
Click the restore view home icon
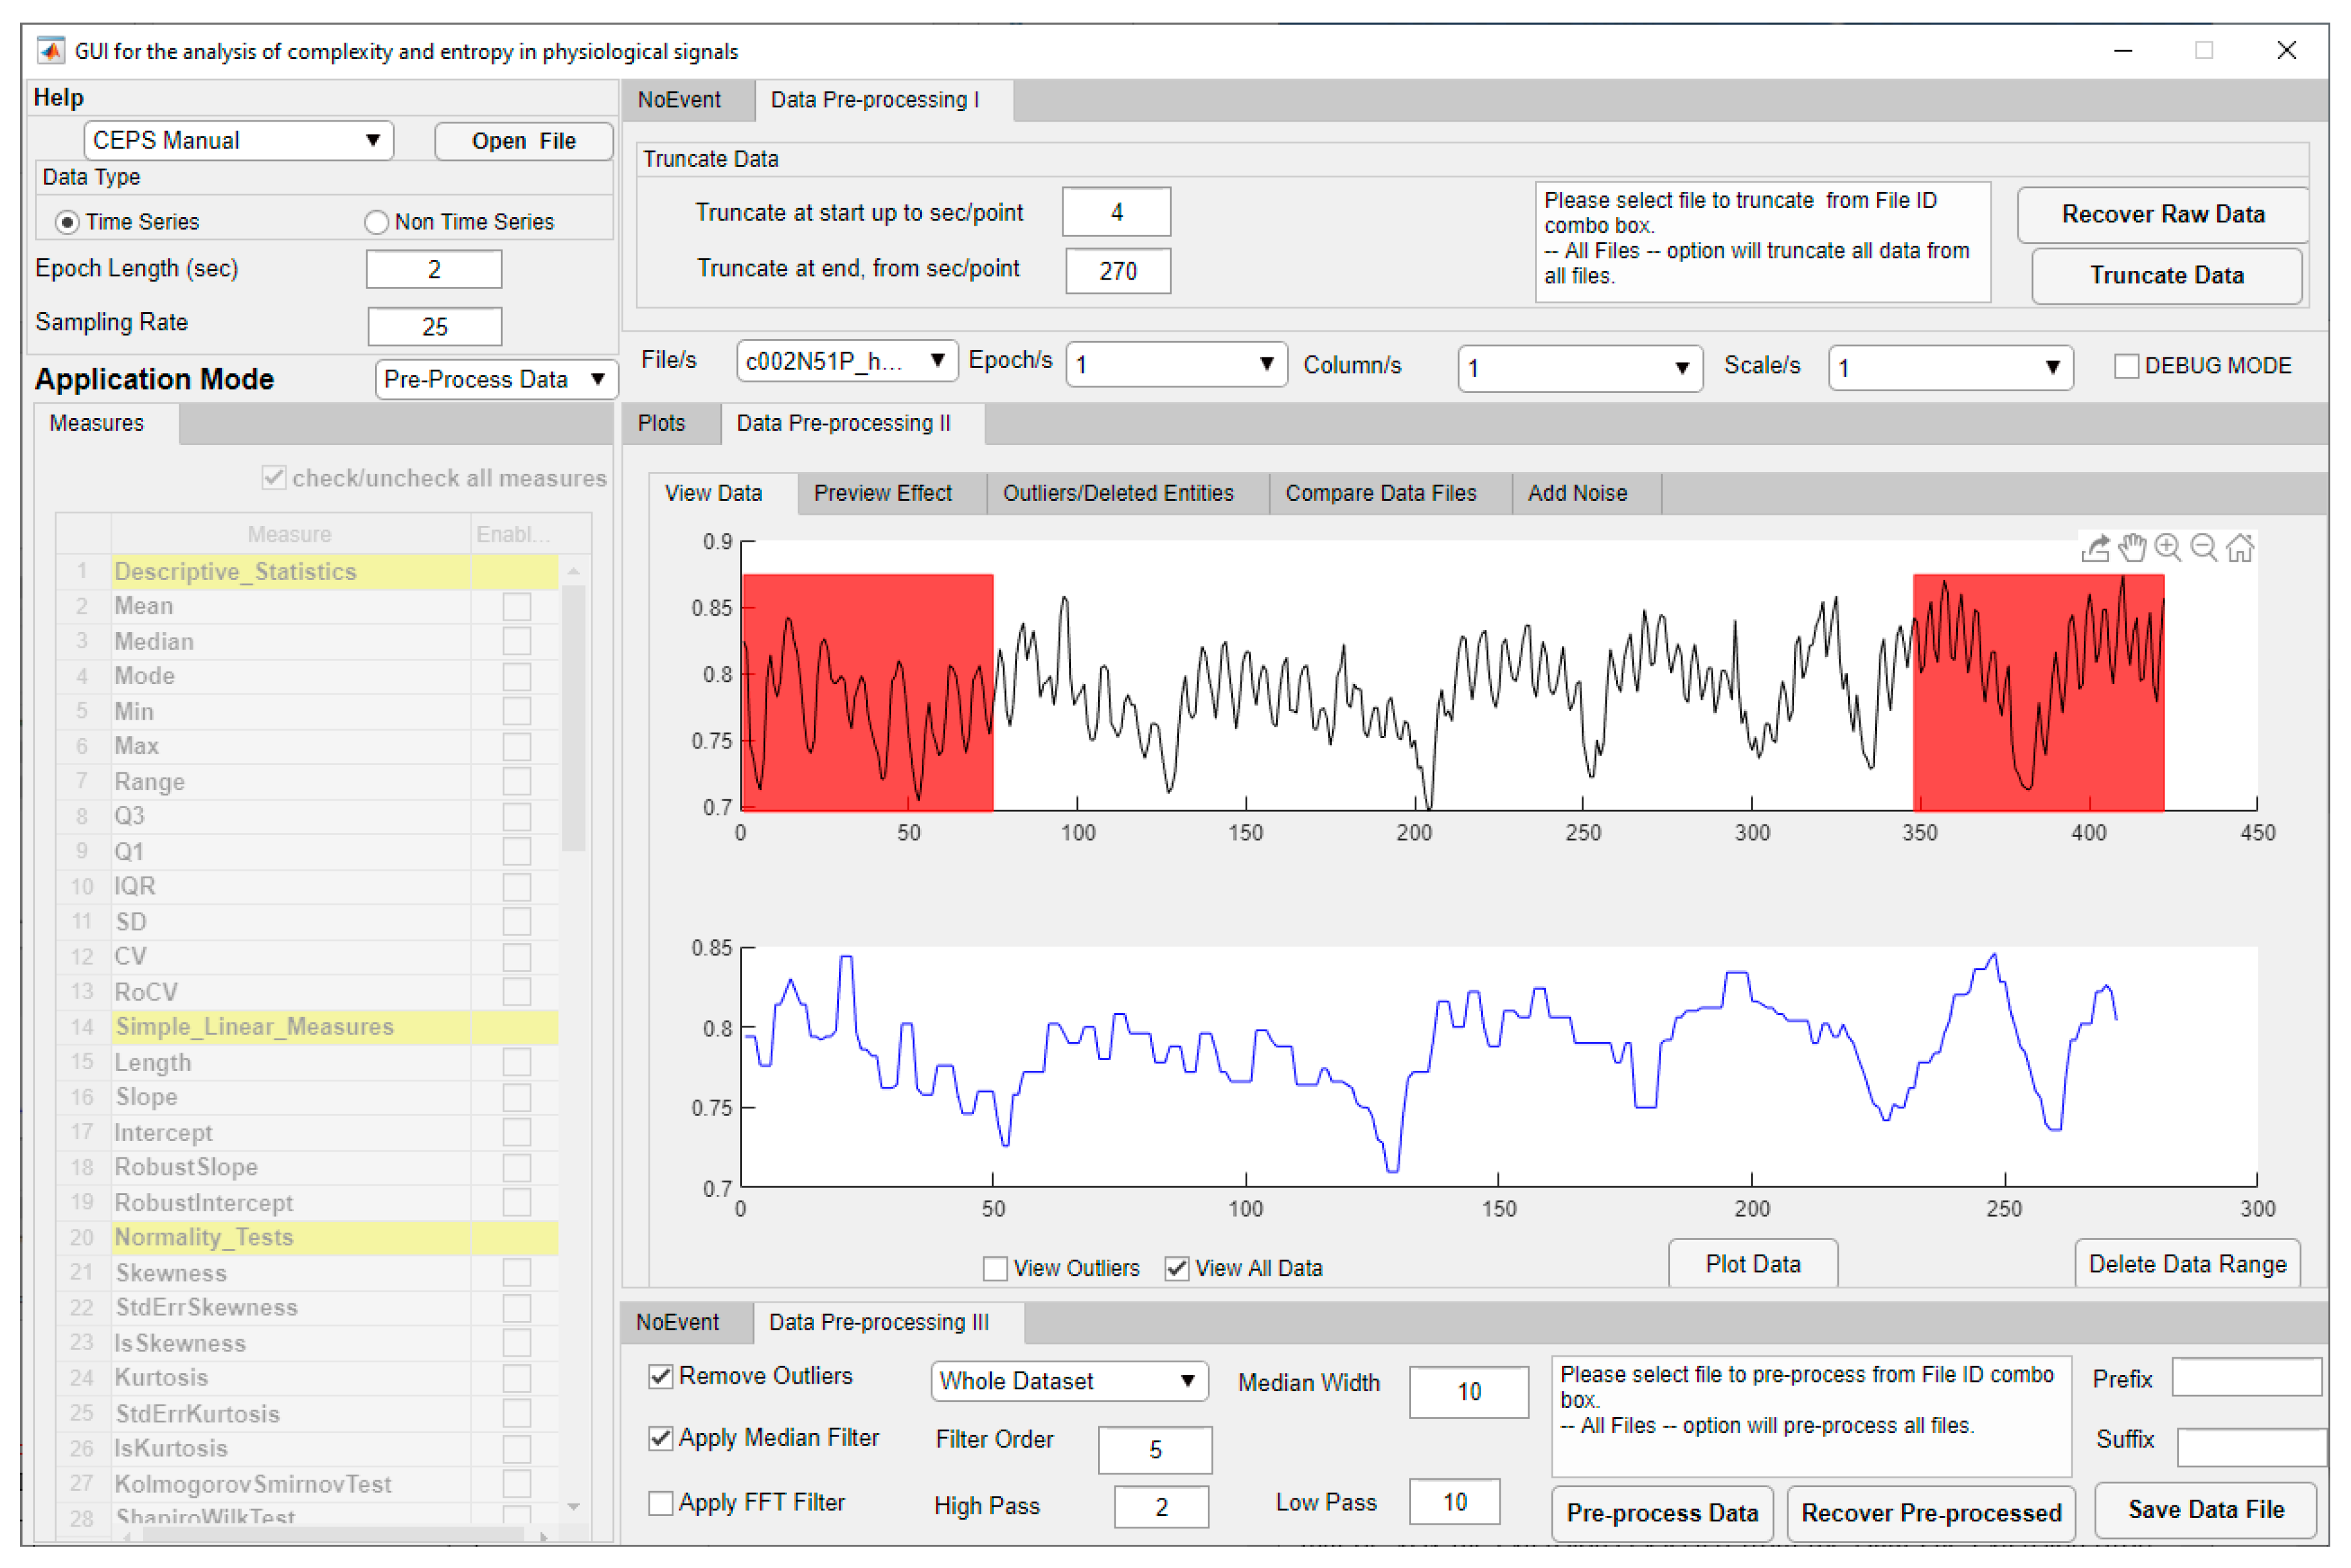click(x=2240, y=548)
